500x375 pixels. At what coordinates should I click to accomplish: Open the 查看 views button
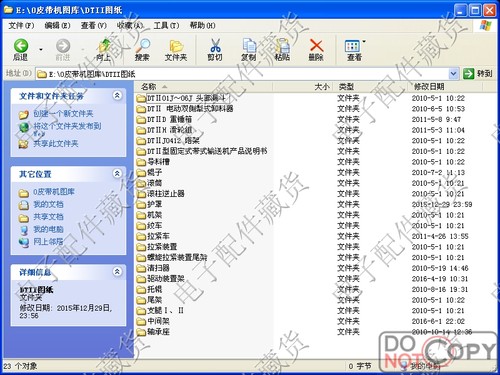[353, 50]
